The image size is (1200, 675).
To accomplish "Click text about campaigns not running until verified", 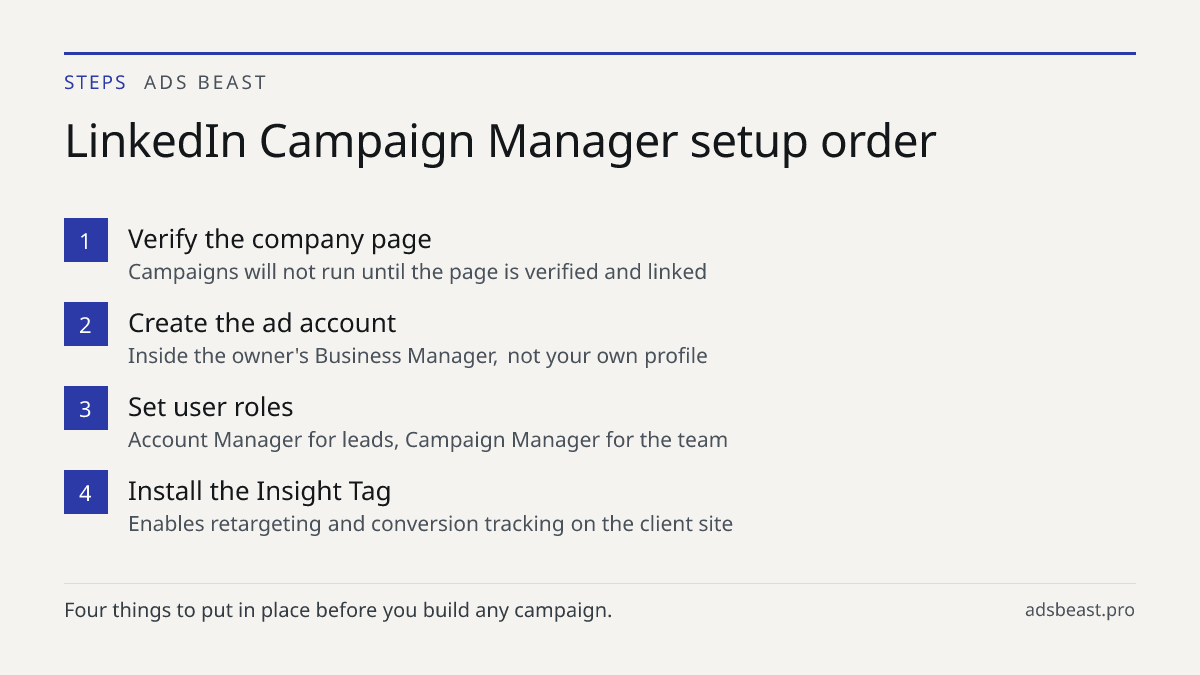I will 417,272.
